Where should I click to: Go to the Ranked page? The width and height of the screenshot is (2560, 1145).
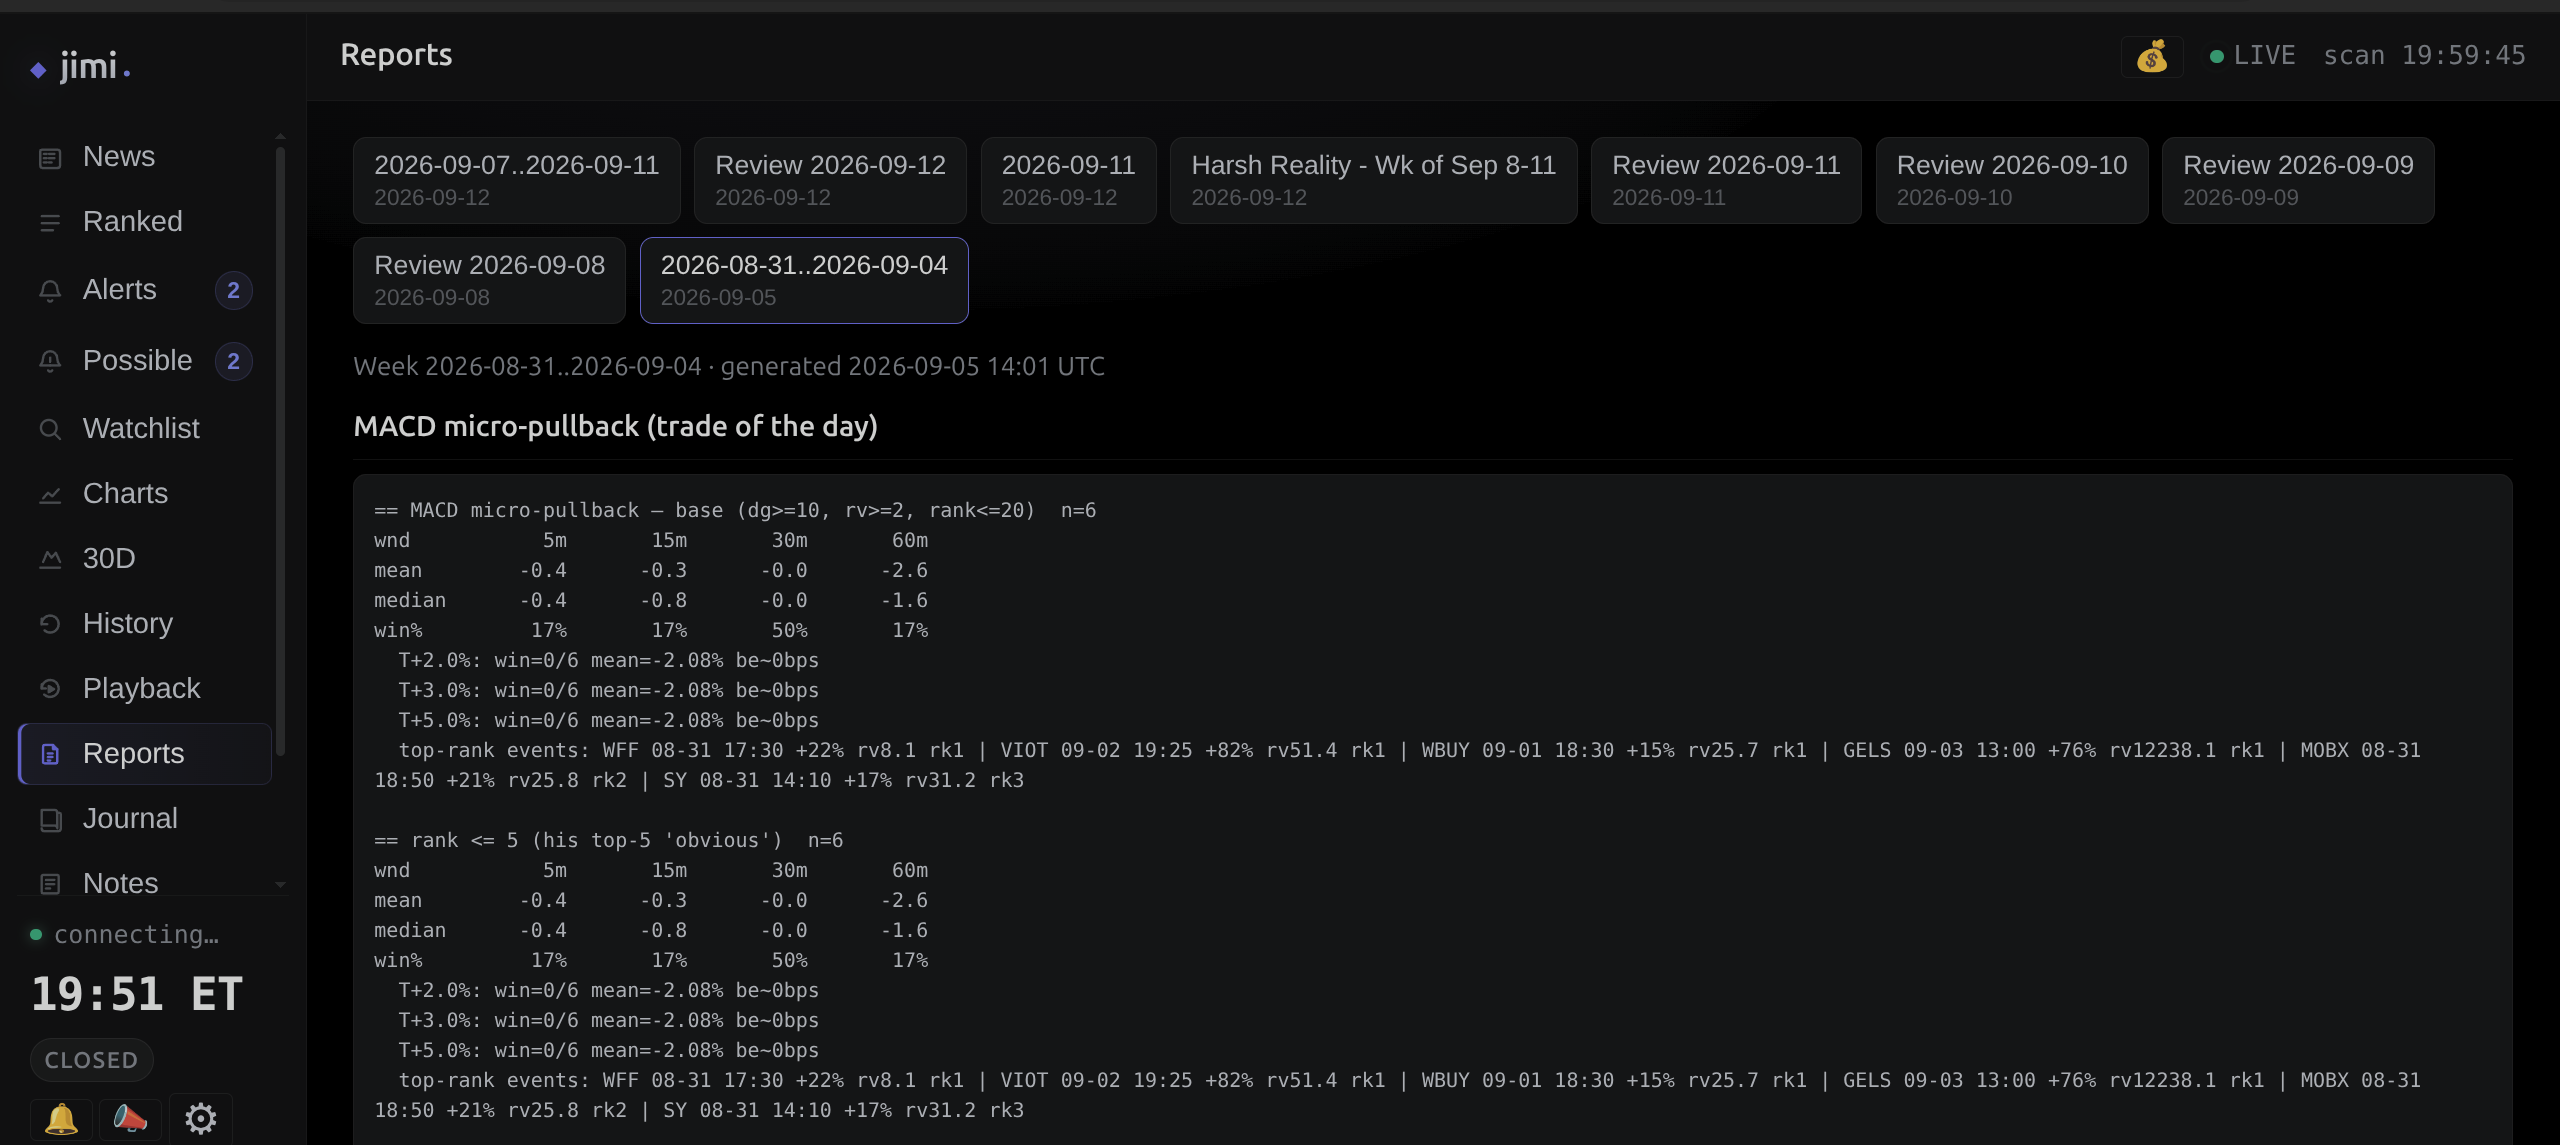click(x=144, y=222)
